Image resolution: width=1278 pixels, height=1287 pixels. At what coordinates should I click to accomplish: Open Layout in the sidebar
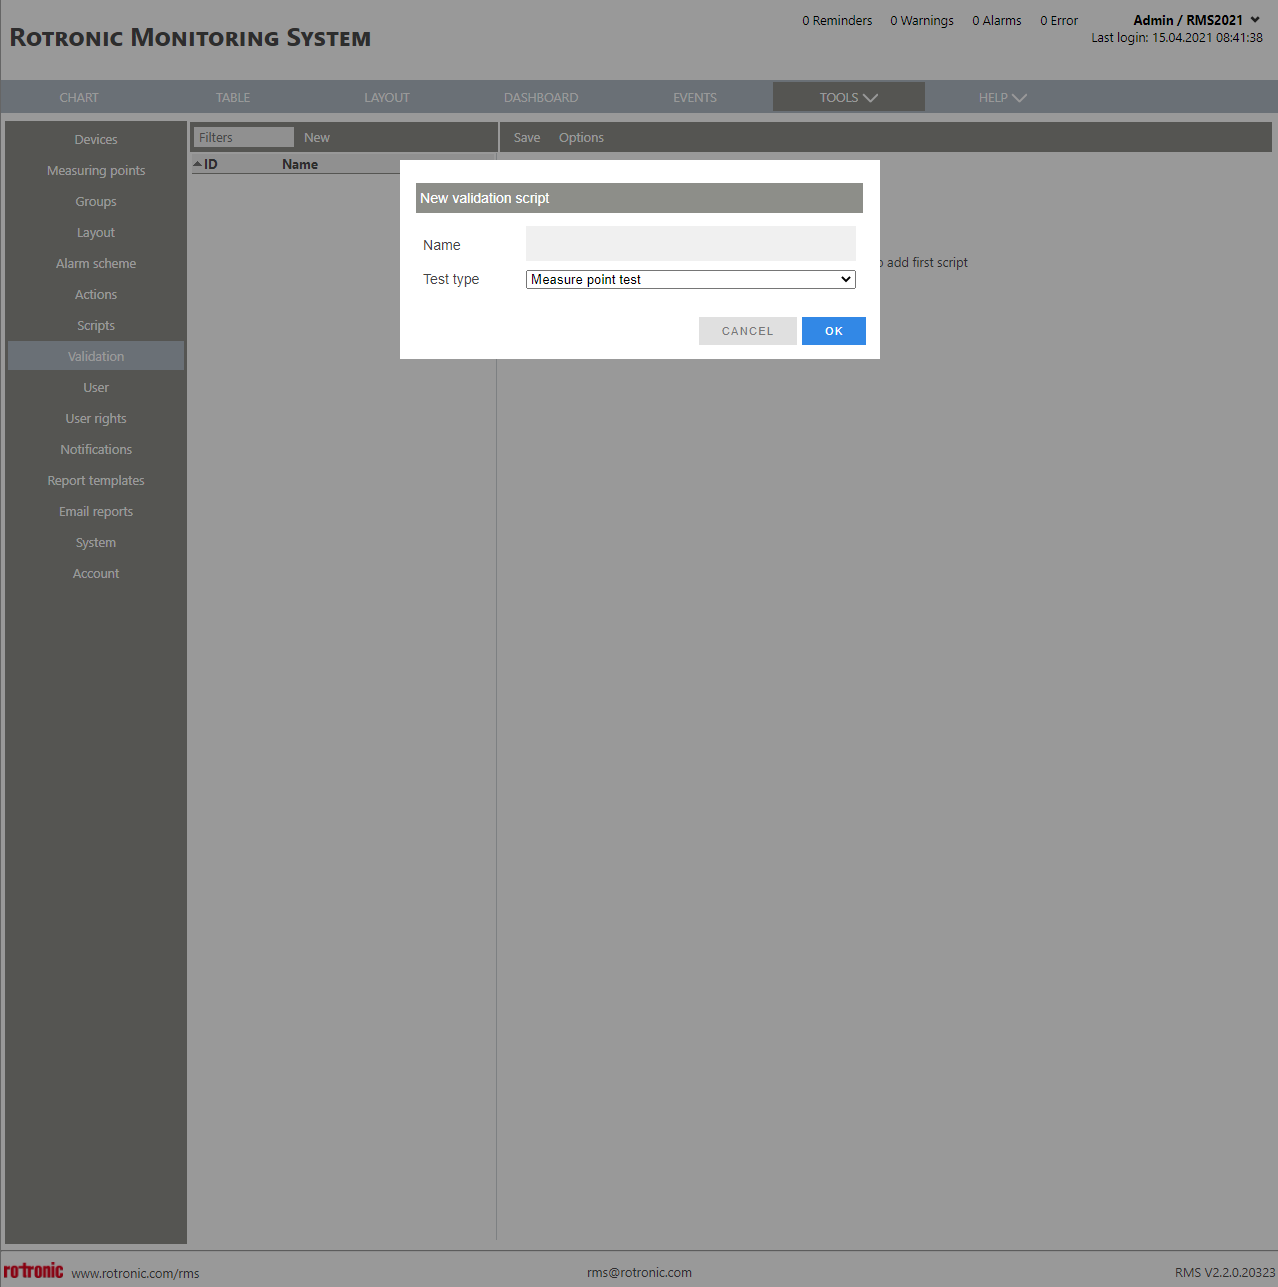point(96,232)
